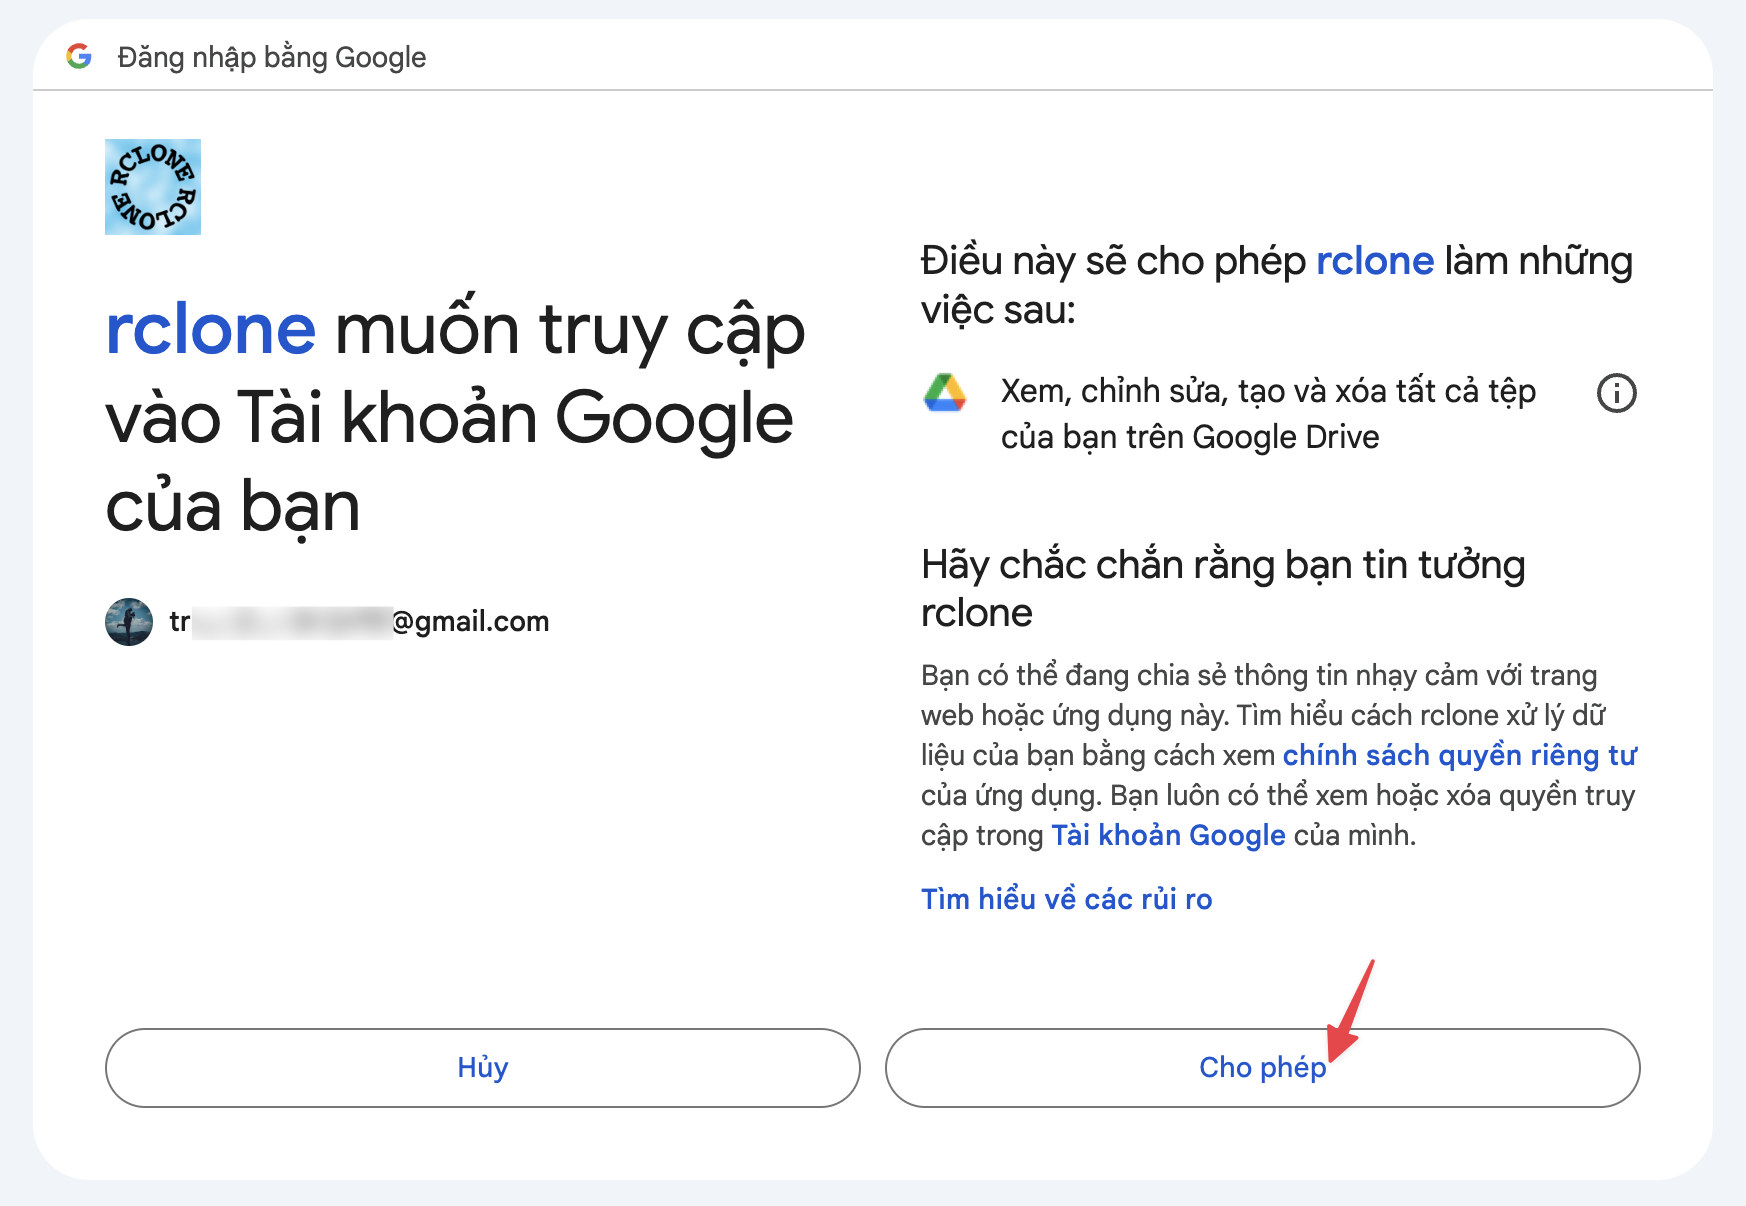
Task: Click the Google Drive icon
Action: (944, 392)
